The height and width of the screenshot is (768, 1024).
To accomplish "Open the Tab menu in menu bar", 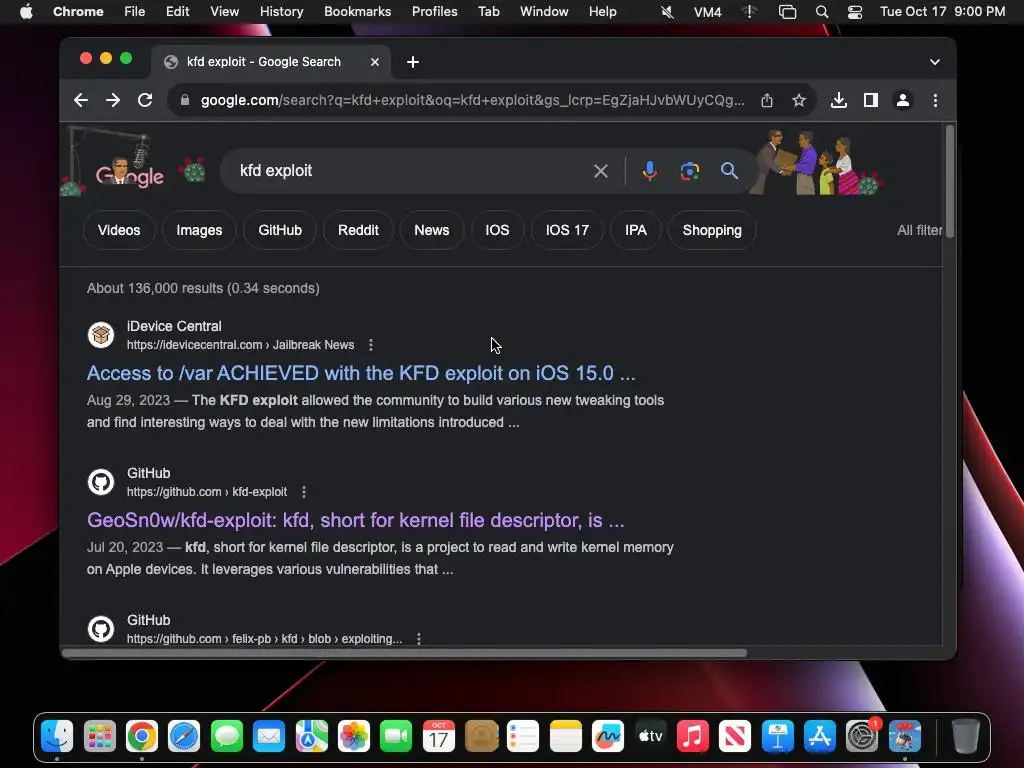I will [488, 11].
